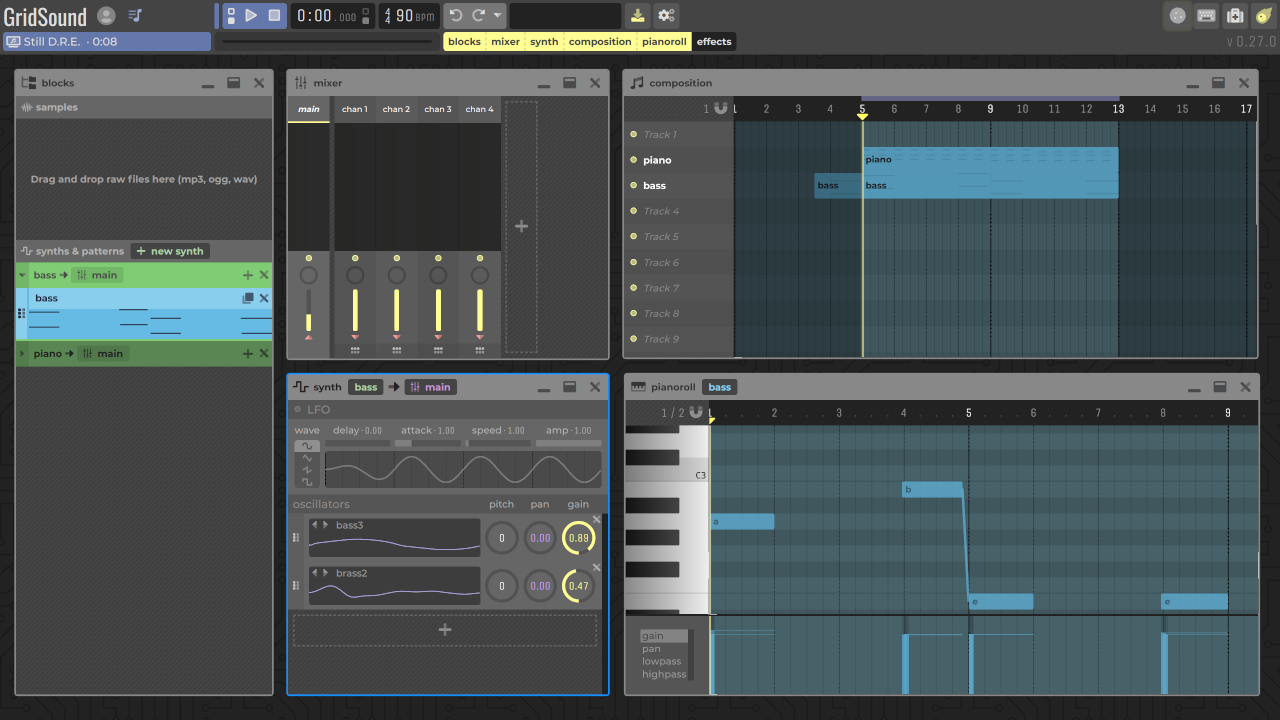This screenshot has width=1280, height=720.
Task: Toggle composition magnet snap icon
Action: coord(721,108)
